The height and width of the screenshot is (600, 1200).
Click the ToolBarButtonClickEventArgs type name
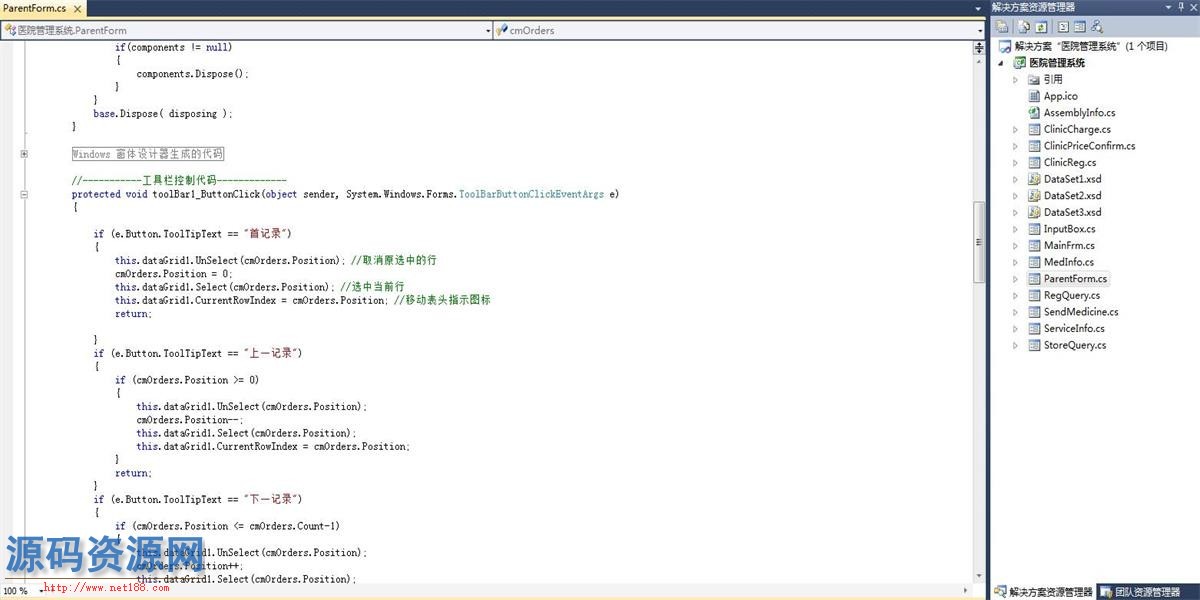click(531, 194)
